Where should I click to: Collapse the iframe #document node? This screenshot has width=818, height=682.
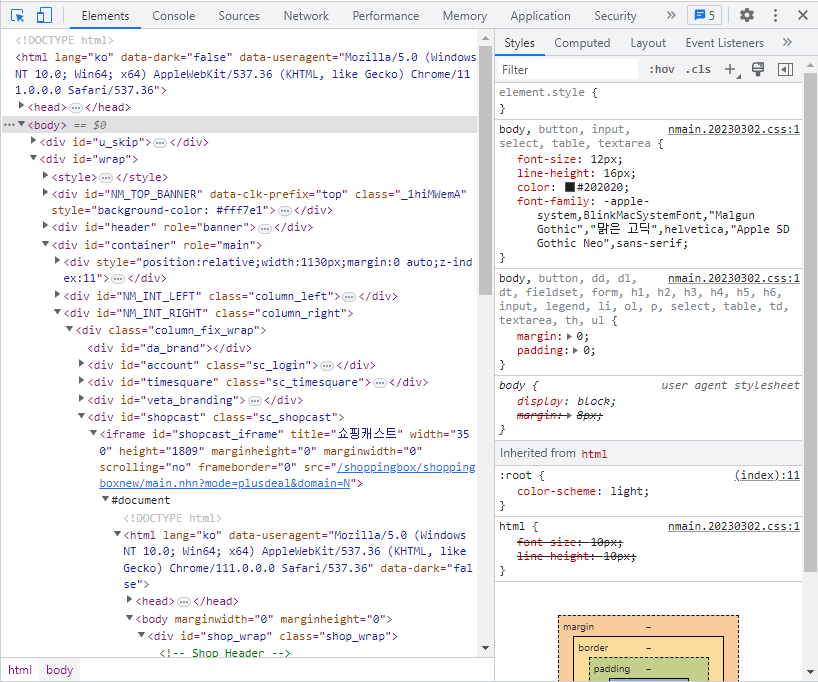[x=105, y=499]
